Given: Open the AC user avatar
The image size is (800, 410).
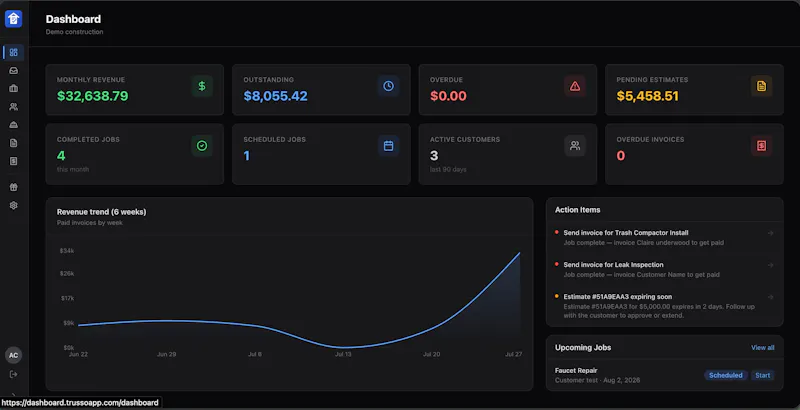Looking at the screenshot, I should (x=14, y=355).
